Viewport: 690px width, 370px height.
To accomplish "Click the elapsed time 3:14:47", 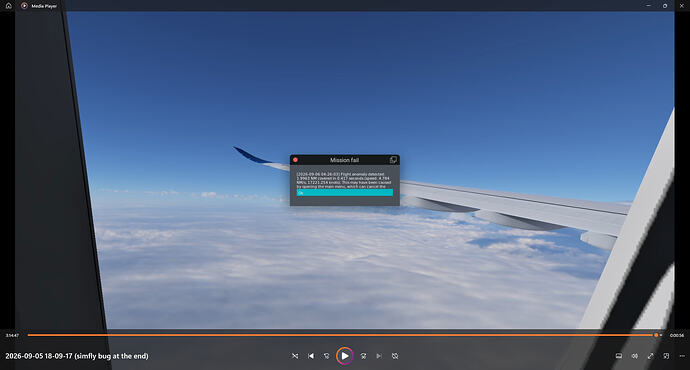I will click(12, 335).
